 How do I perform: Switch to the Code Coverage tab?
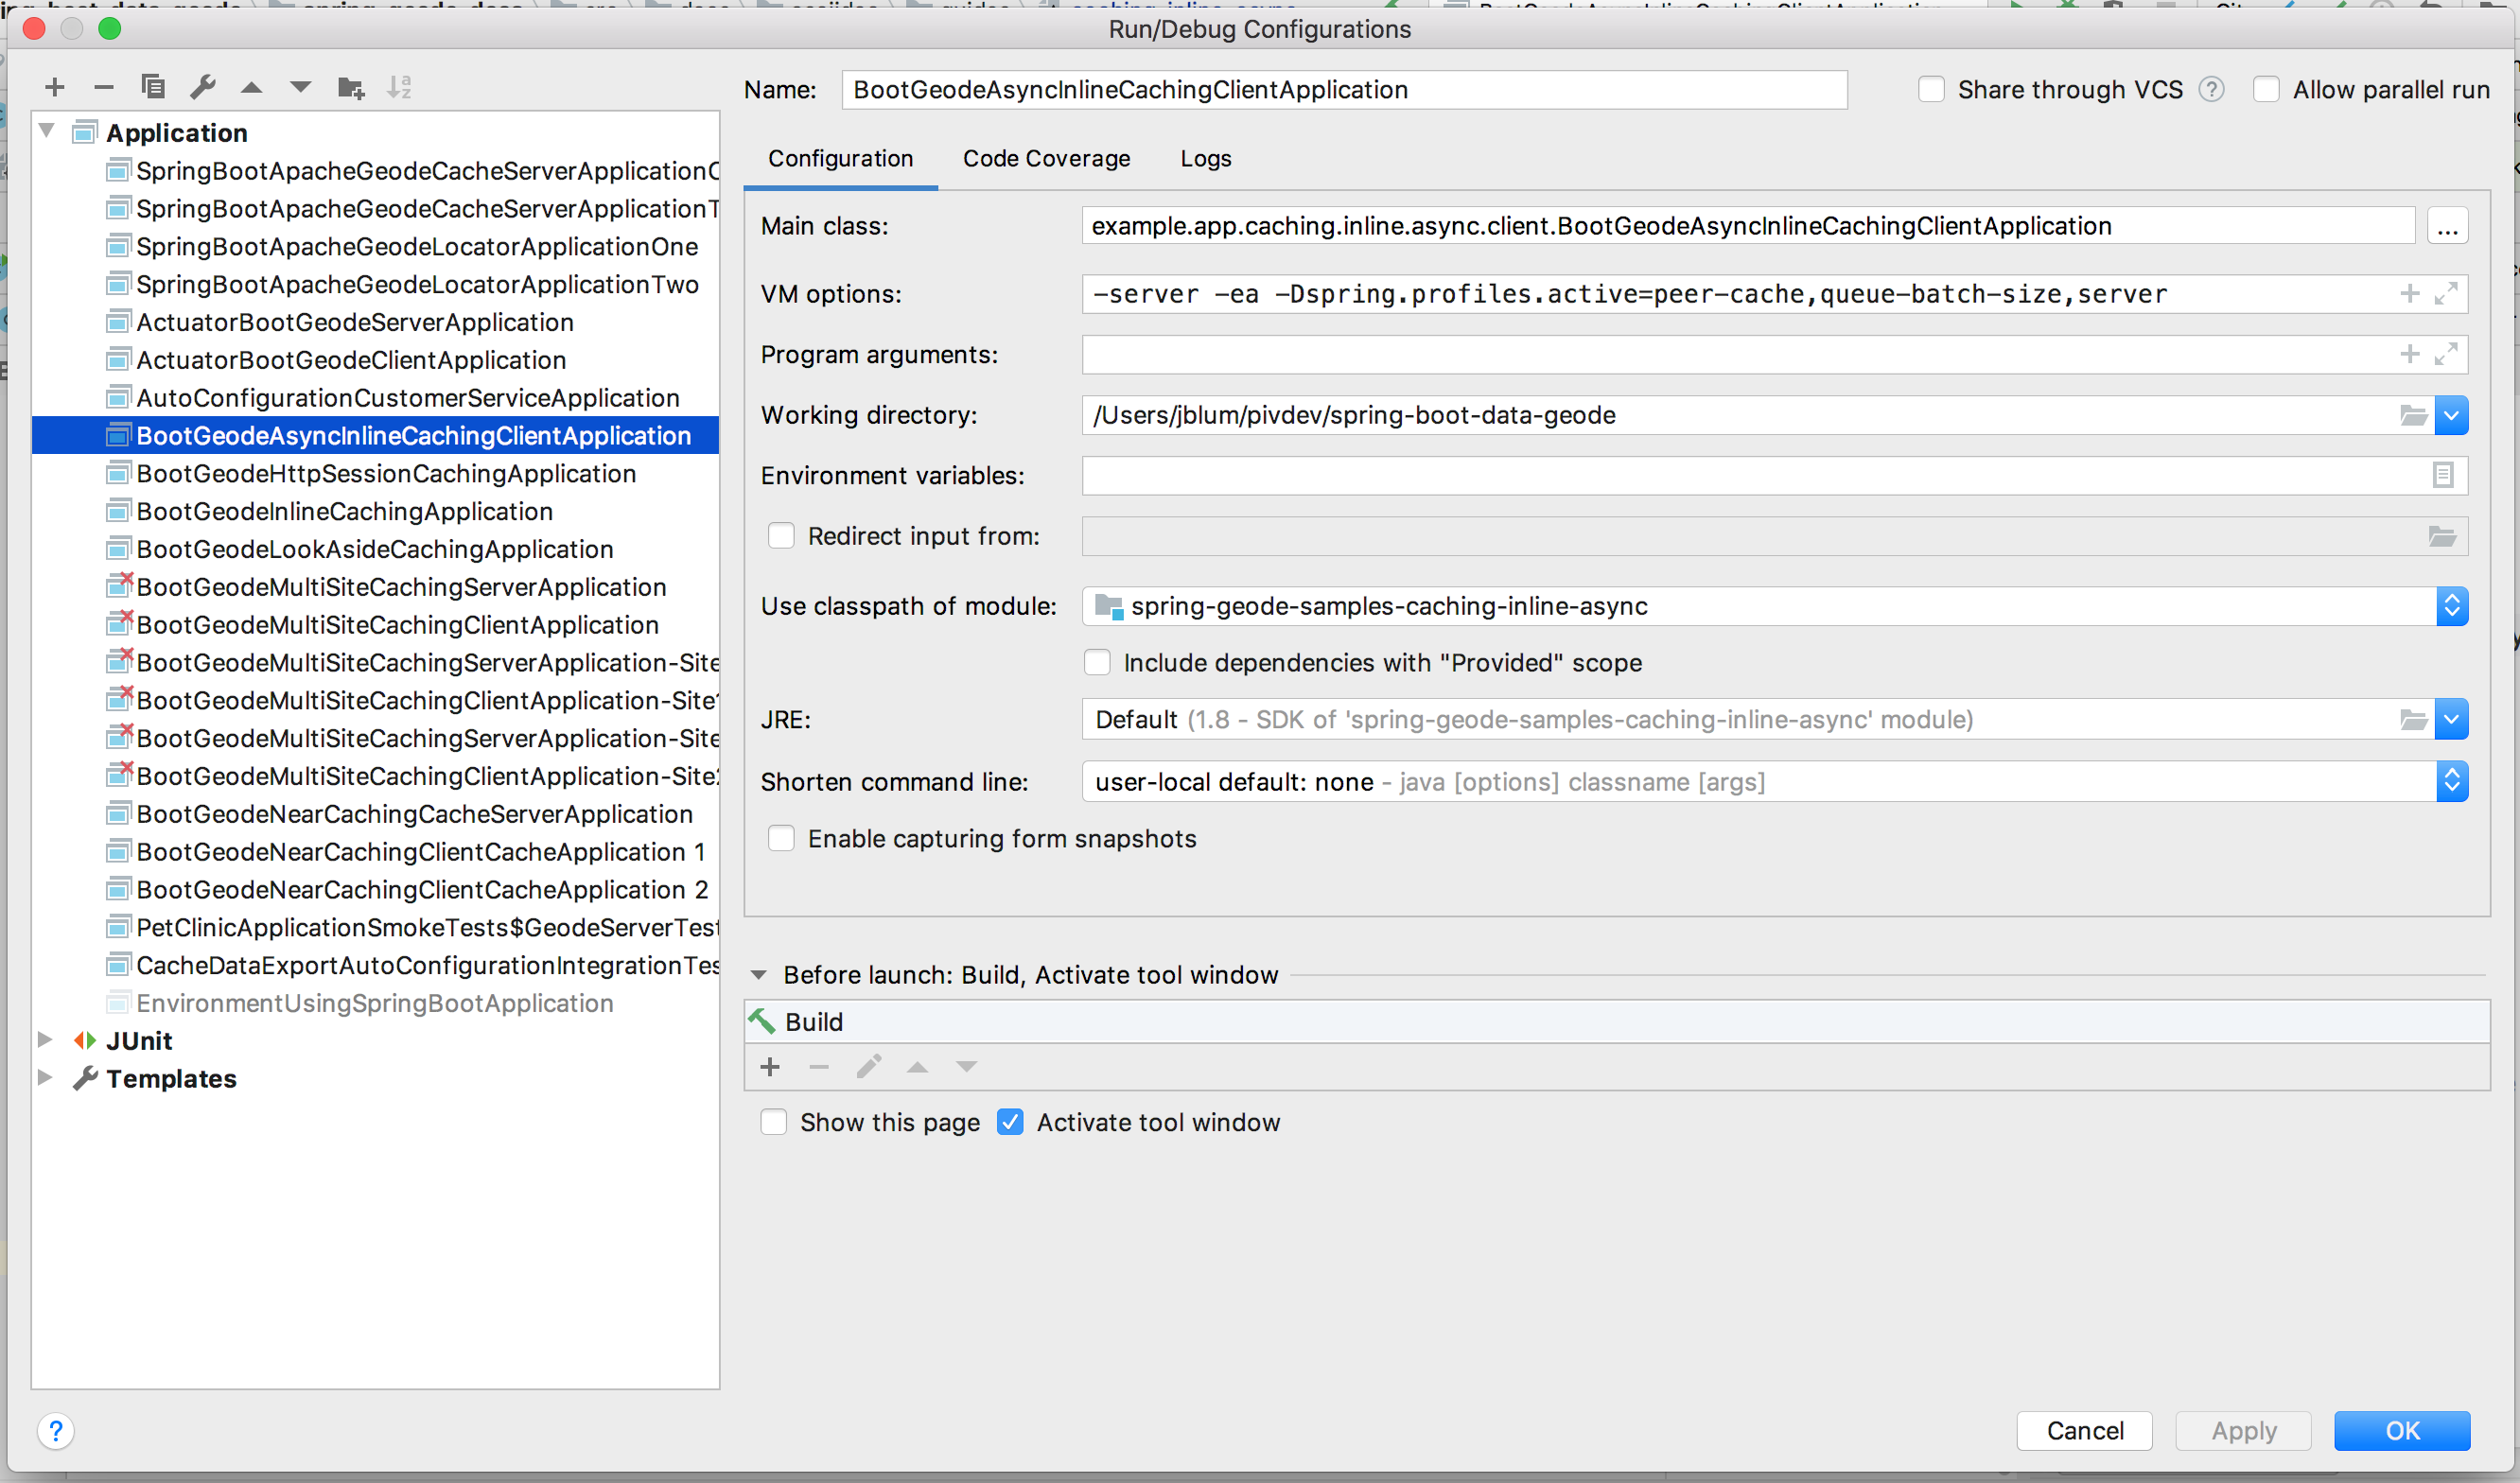tap(1046, 159)
